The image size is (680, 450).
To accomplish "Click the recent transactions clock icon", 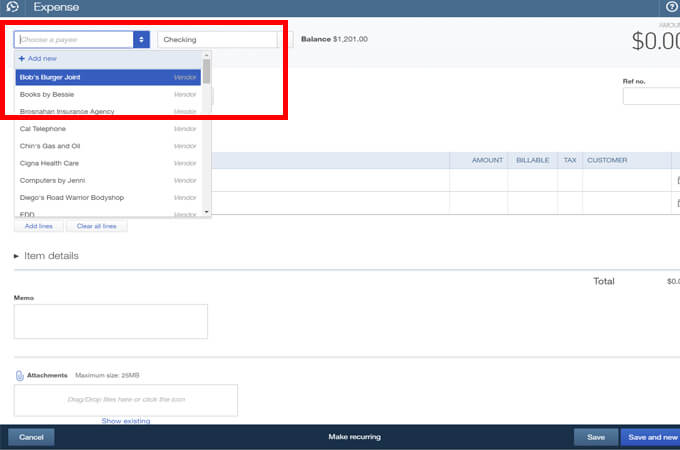I will pyautogui.click(x=13, y=7).
